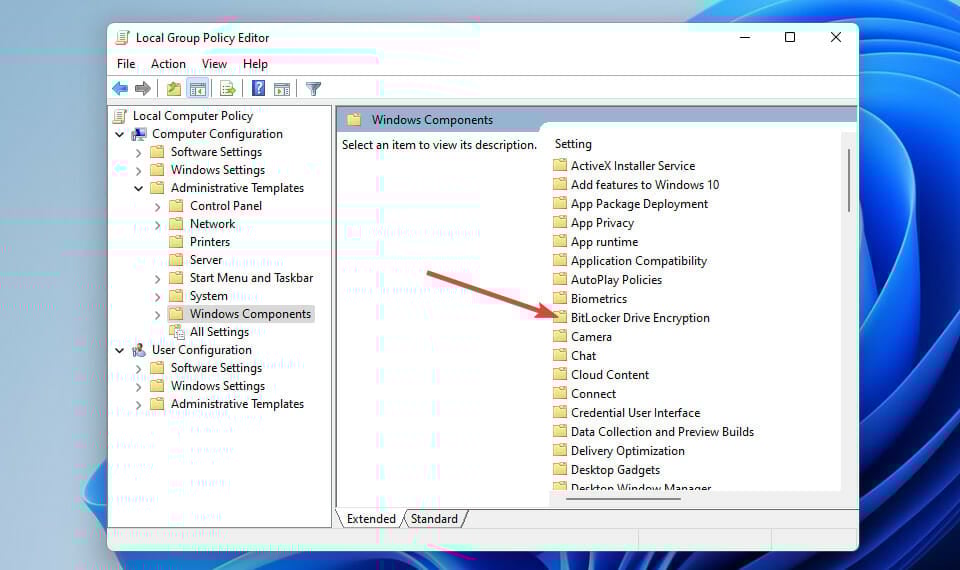Select Add features to Windows 10
This screenshot has width=960, height=570.
click(645, 184)
